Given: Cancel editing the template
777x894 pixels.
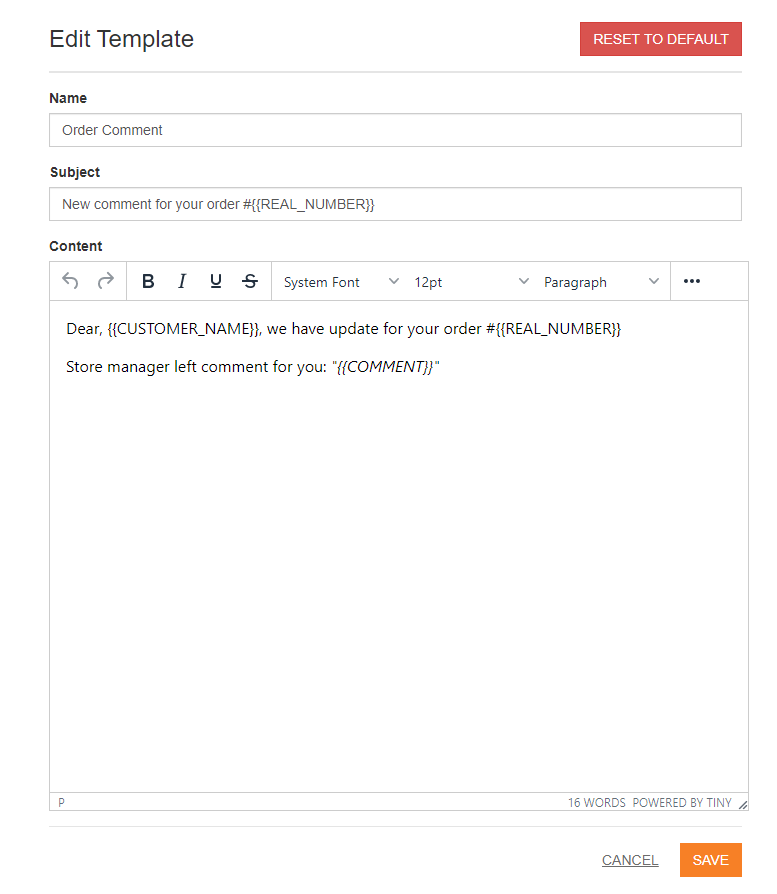Looking at the screenshot, I should (x=630, y=860).
